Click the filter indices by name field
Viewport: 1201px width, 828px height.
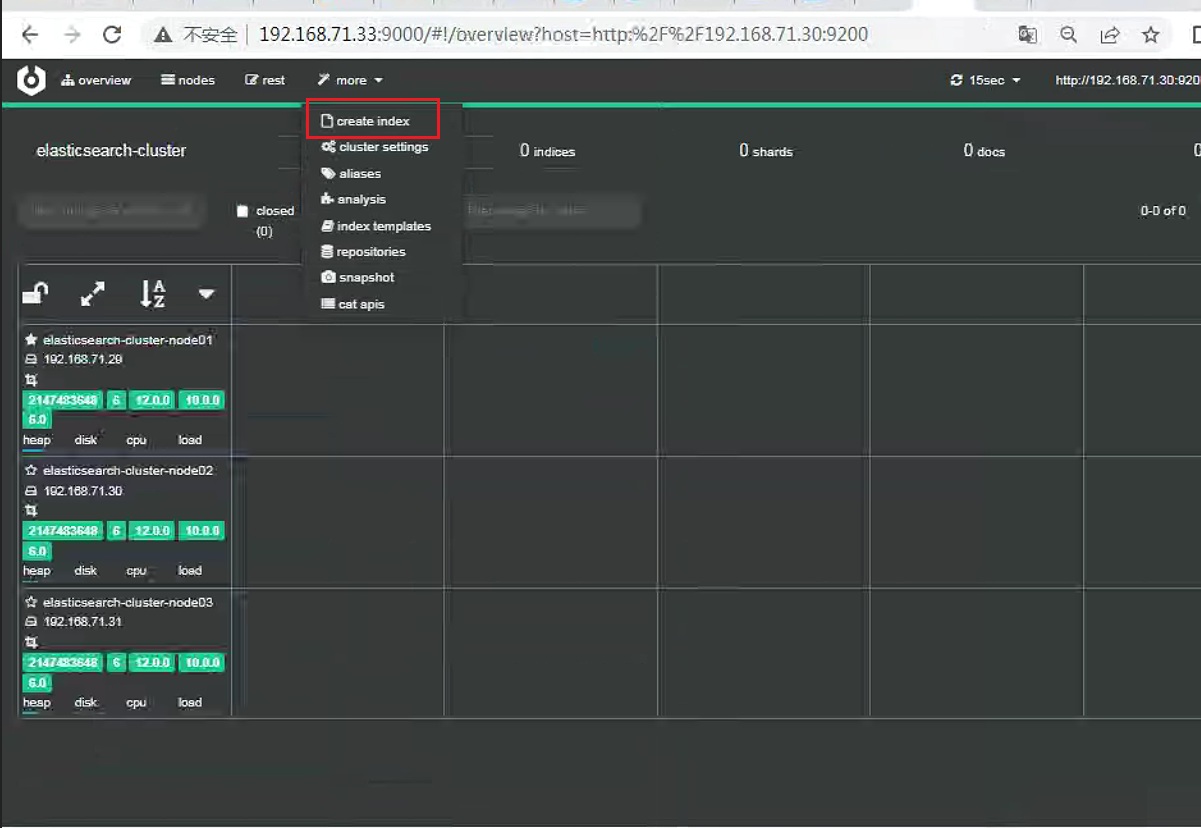pyautogui.click(x=112, y=211)
